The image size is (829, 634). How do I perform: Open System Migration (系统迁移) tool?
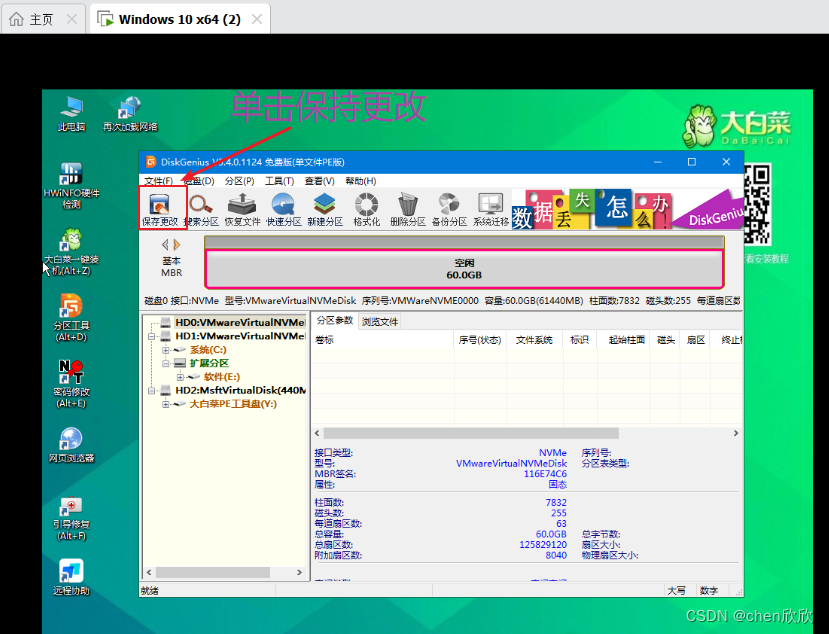(491, 209)
